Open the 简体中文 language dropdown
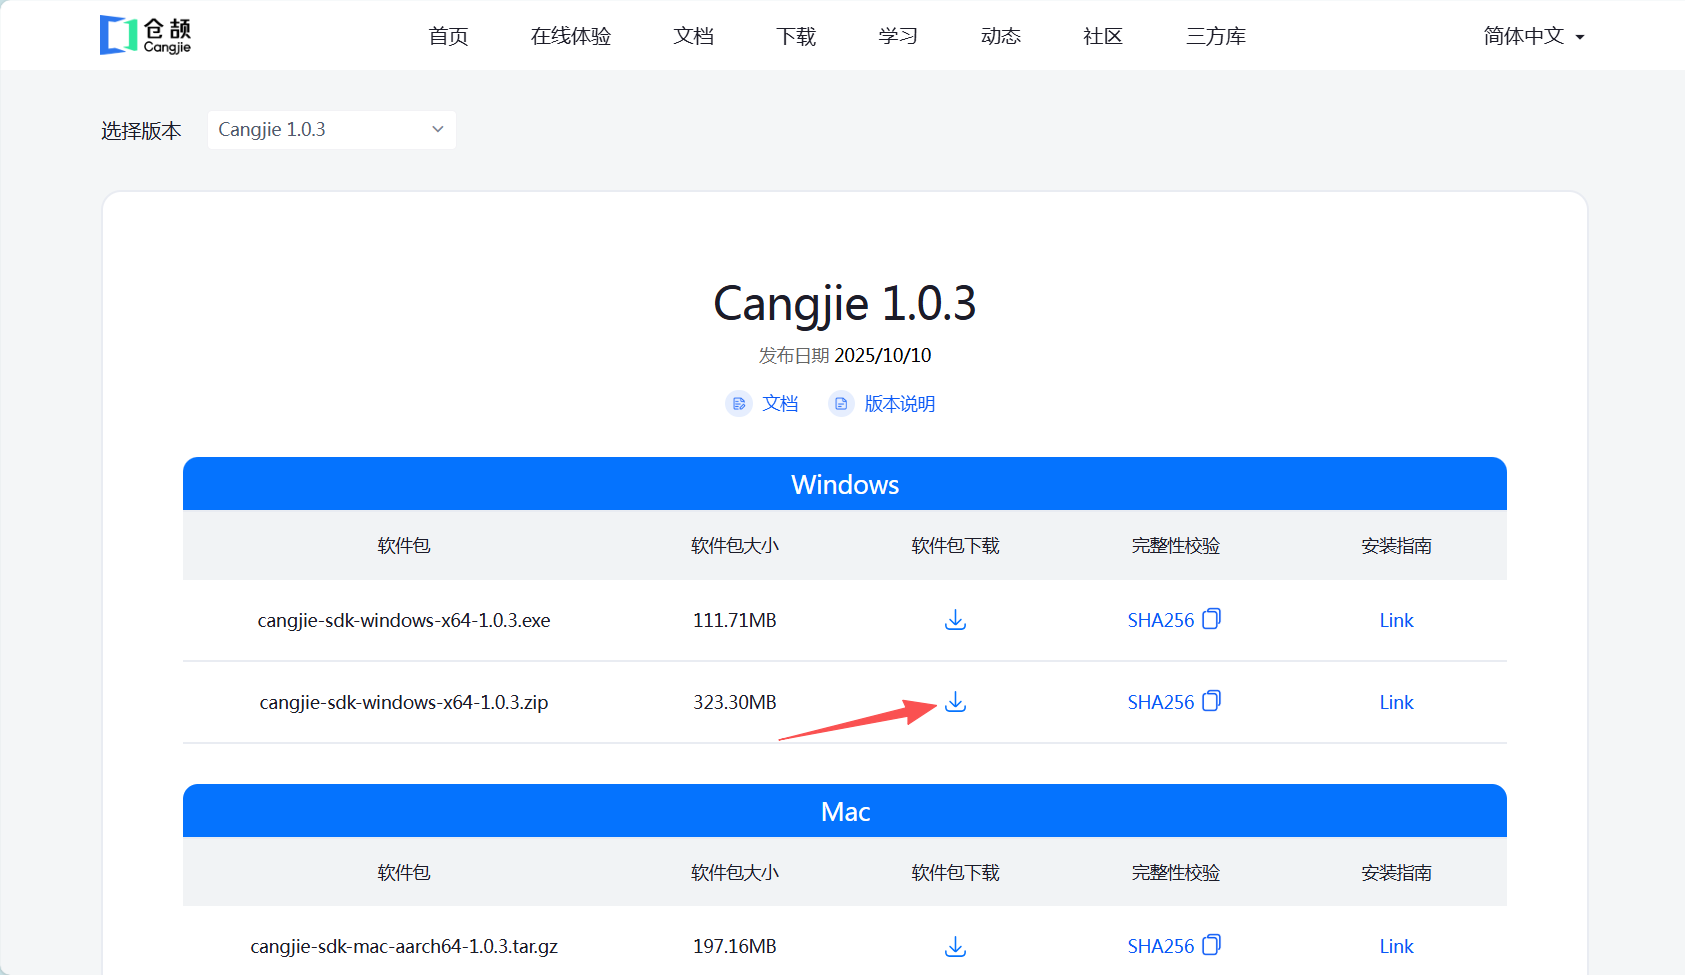 1534,36
